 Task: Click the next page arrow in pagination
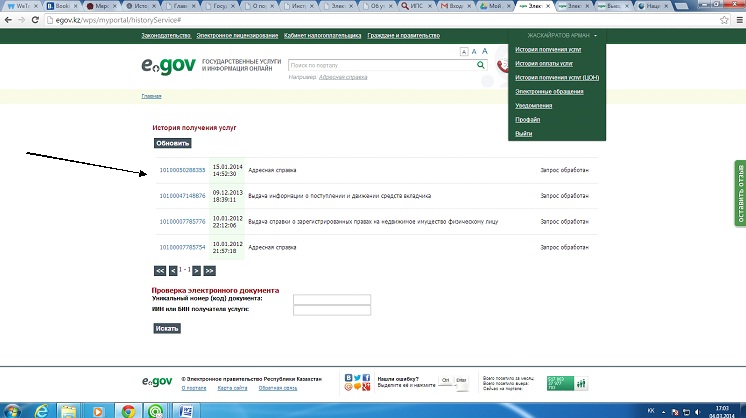click(x=197, y=270)
